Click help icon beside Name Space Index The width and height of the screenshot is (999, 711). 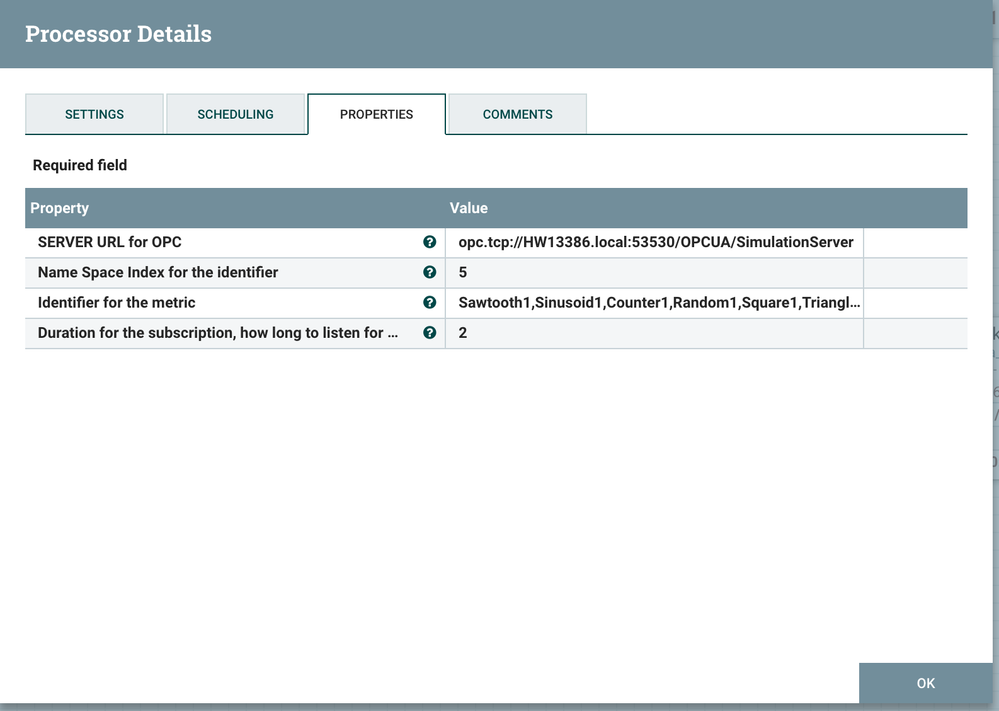pyautogui.click(x=430, y=272)
